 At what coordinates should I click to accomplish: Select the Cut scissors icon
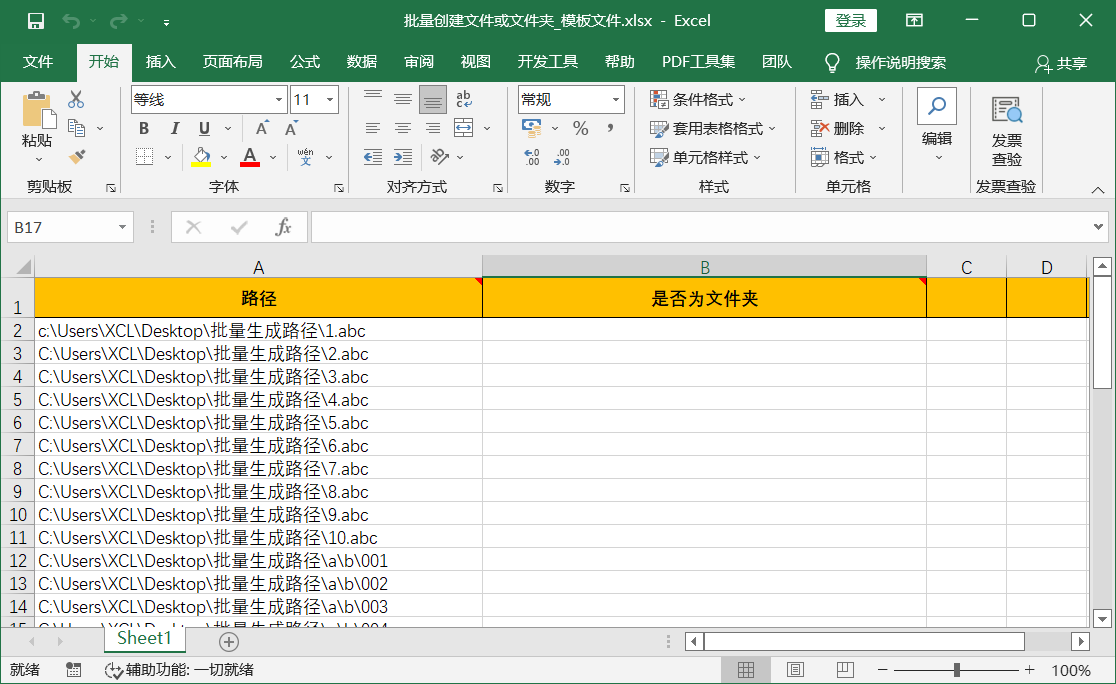74,97
